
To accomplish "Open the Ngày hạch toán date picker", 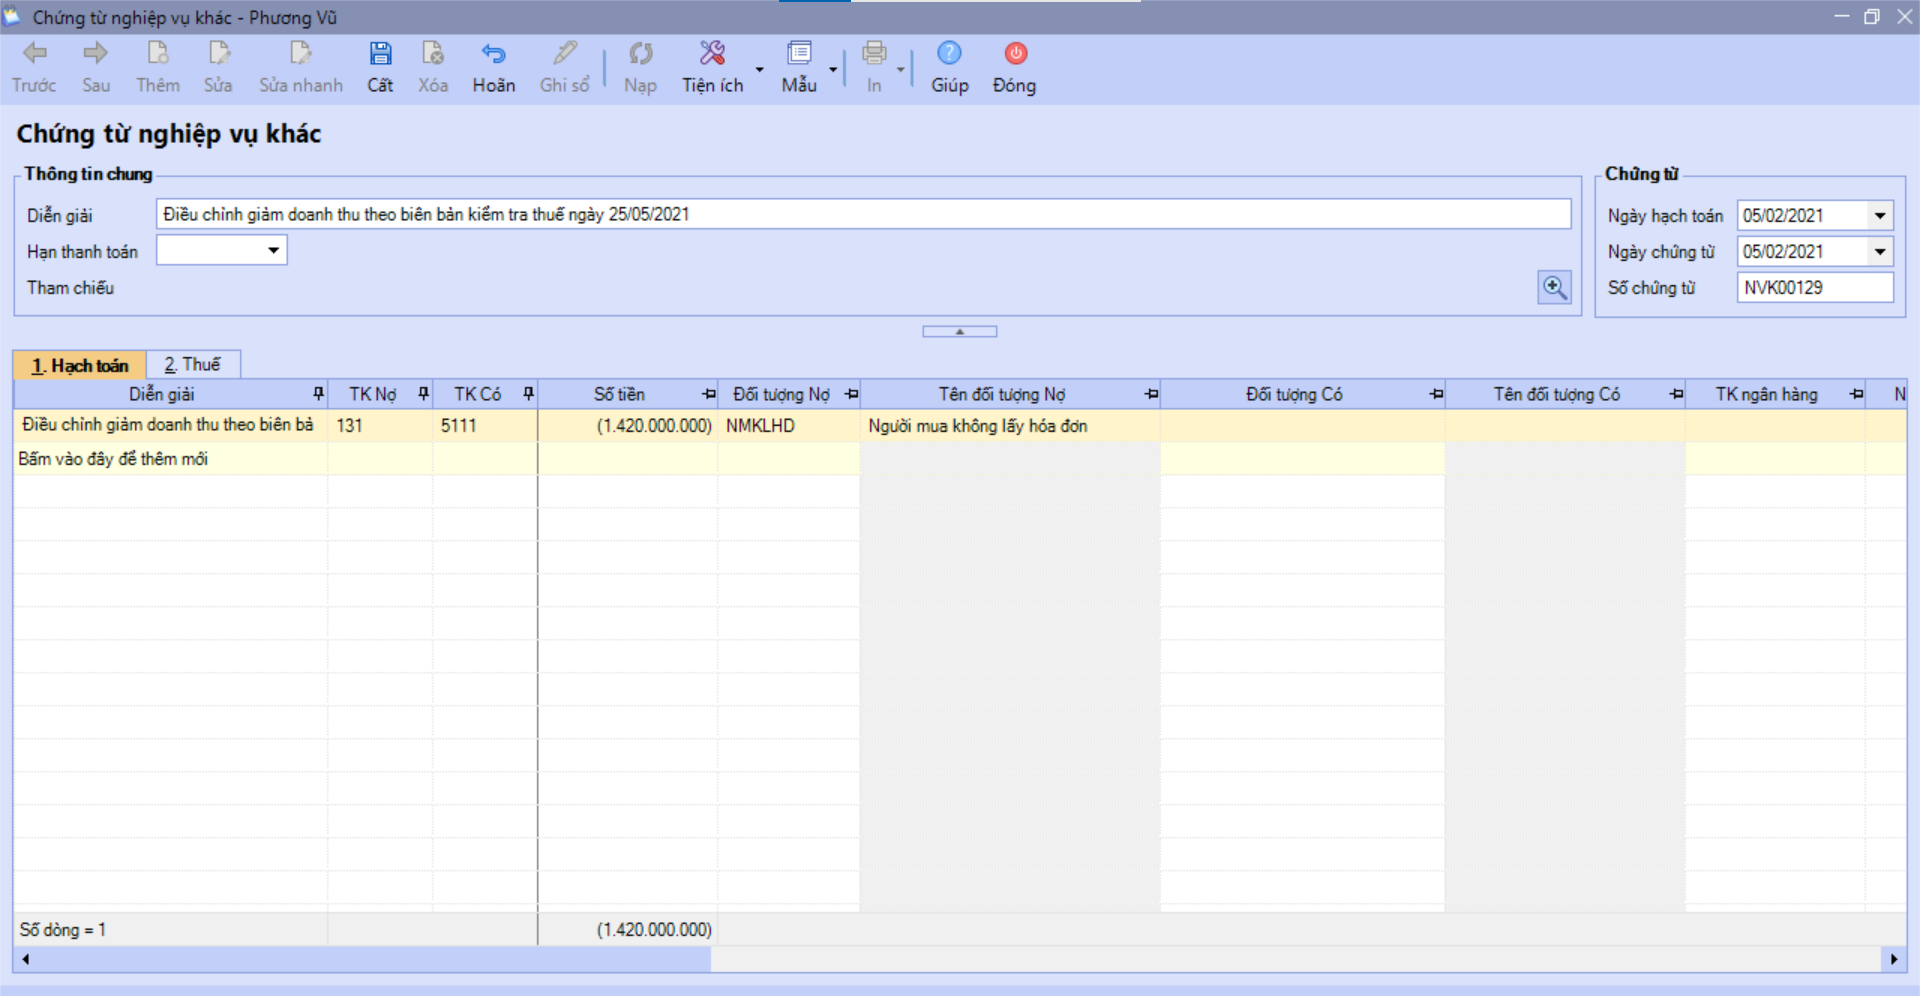I will [1880, 216].
